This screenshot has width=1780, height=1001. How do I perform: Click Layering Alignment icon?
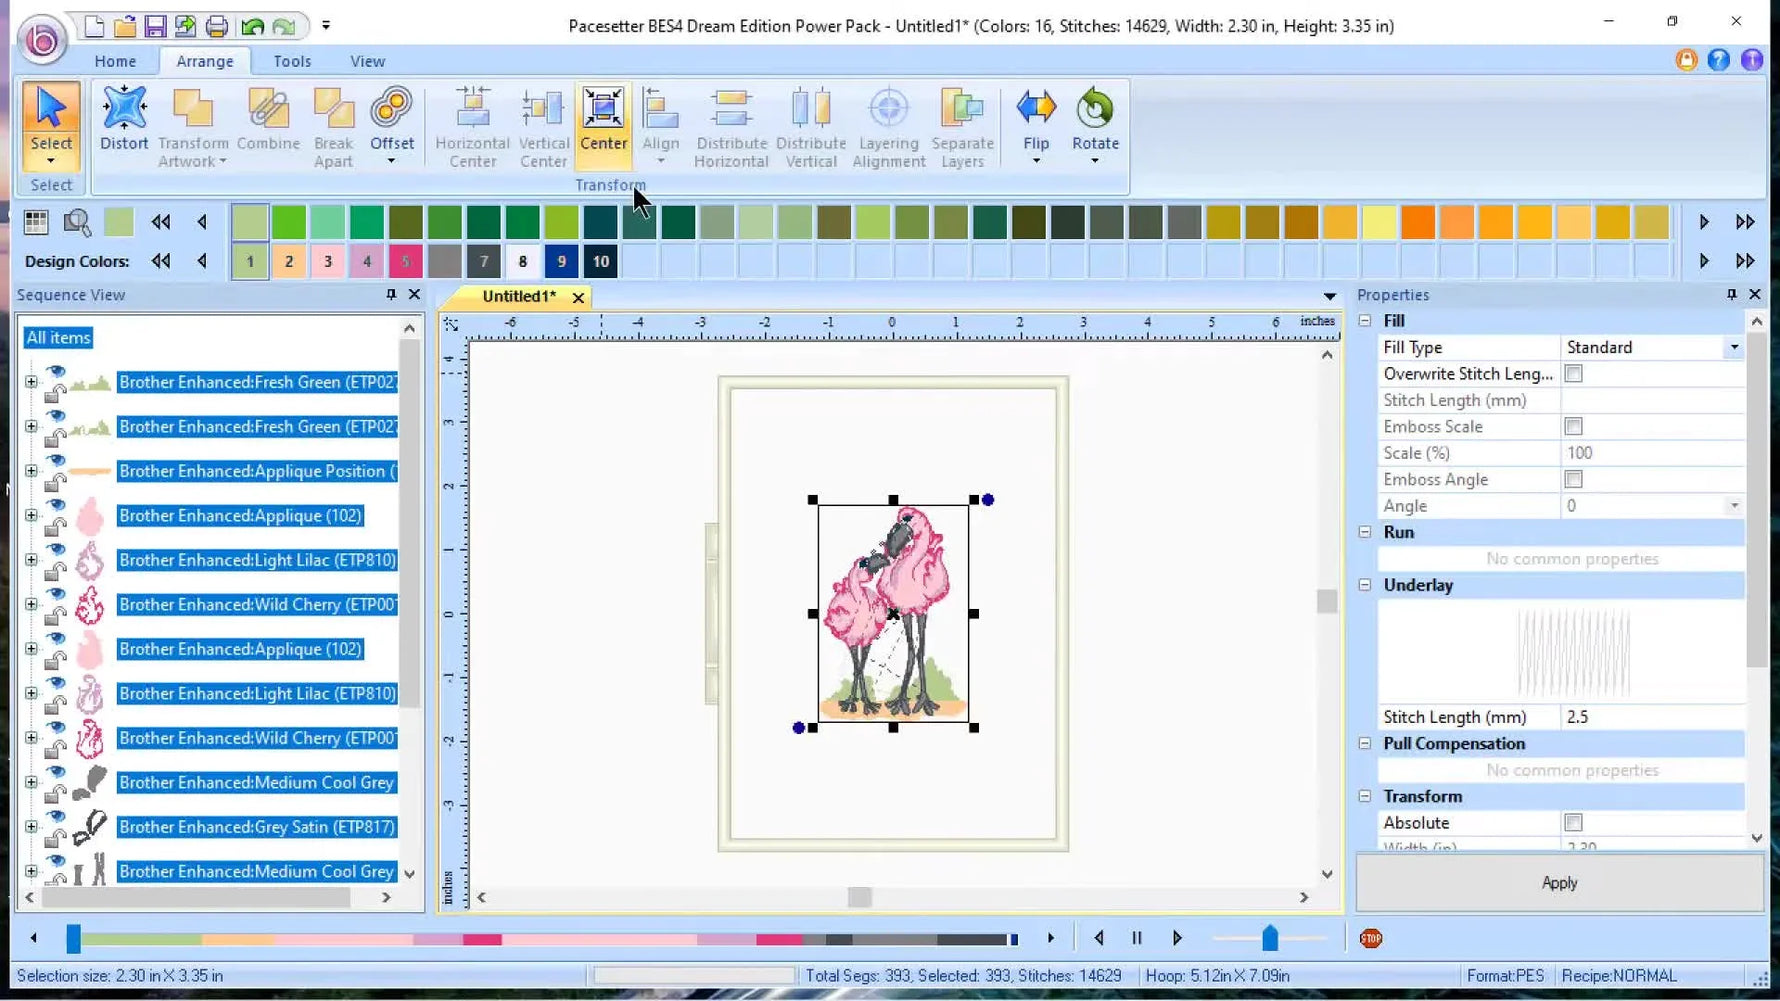pos(888,127)
